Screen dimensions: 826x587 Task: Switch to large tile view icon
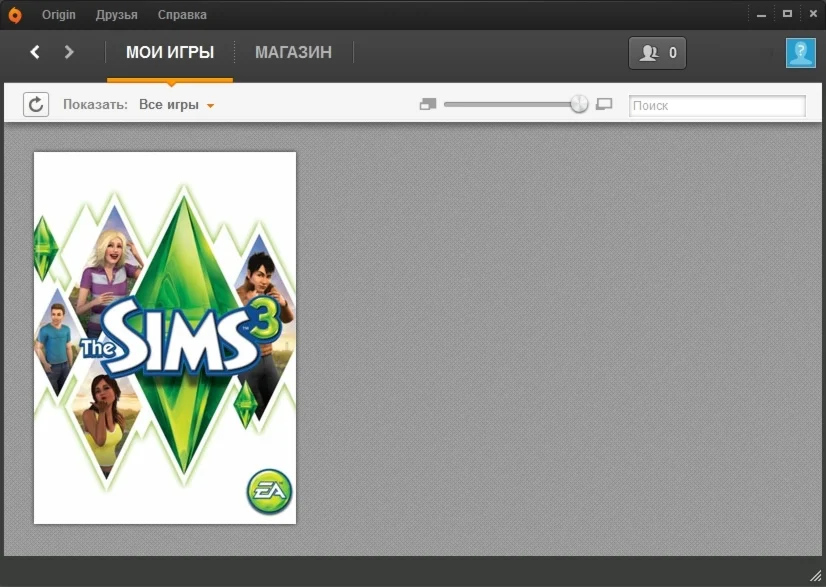604,103
